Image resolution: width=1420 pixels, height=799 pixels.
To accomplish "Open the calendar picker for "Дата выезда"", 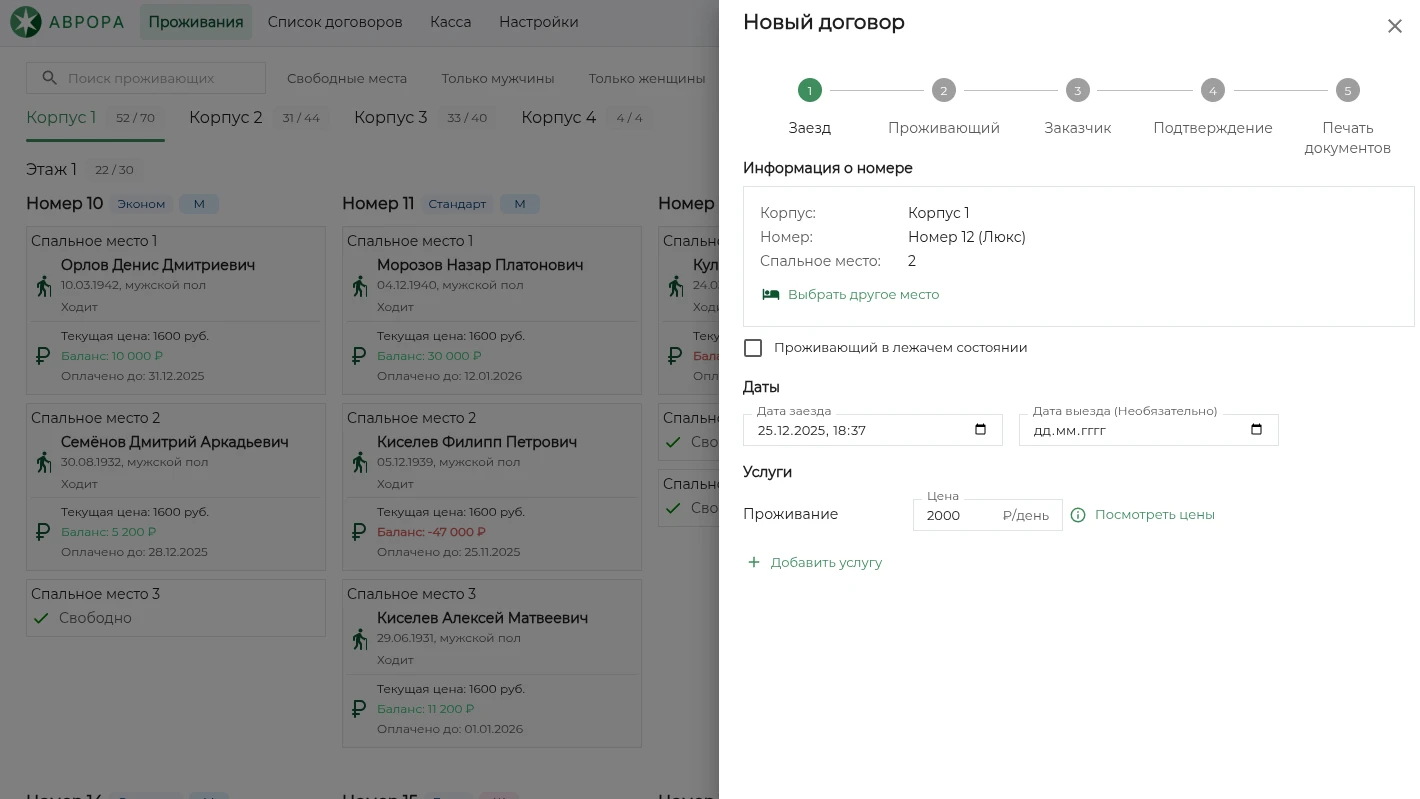I will [x=1256, y=430].
